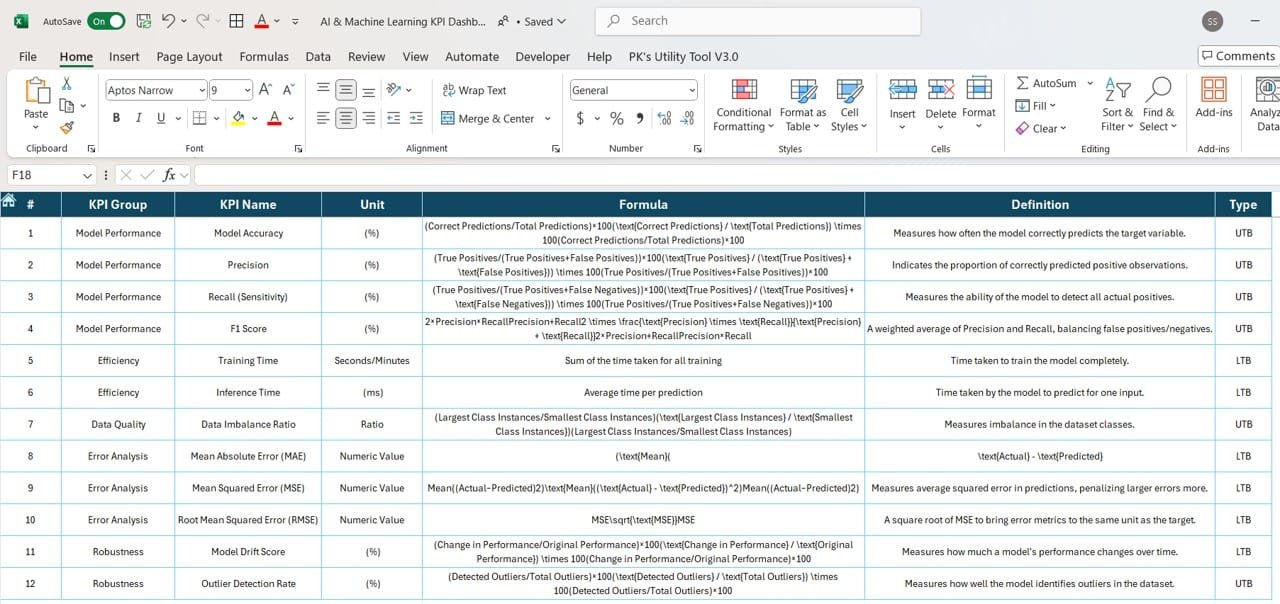Viewport: 1280px width, 604px height.
Task: Click the Merge & Center button
Action: click(488, 118)
